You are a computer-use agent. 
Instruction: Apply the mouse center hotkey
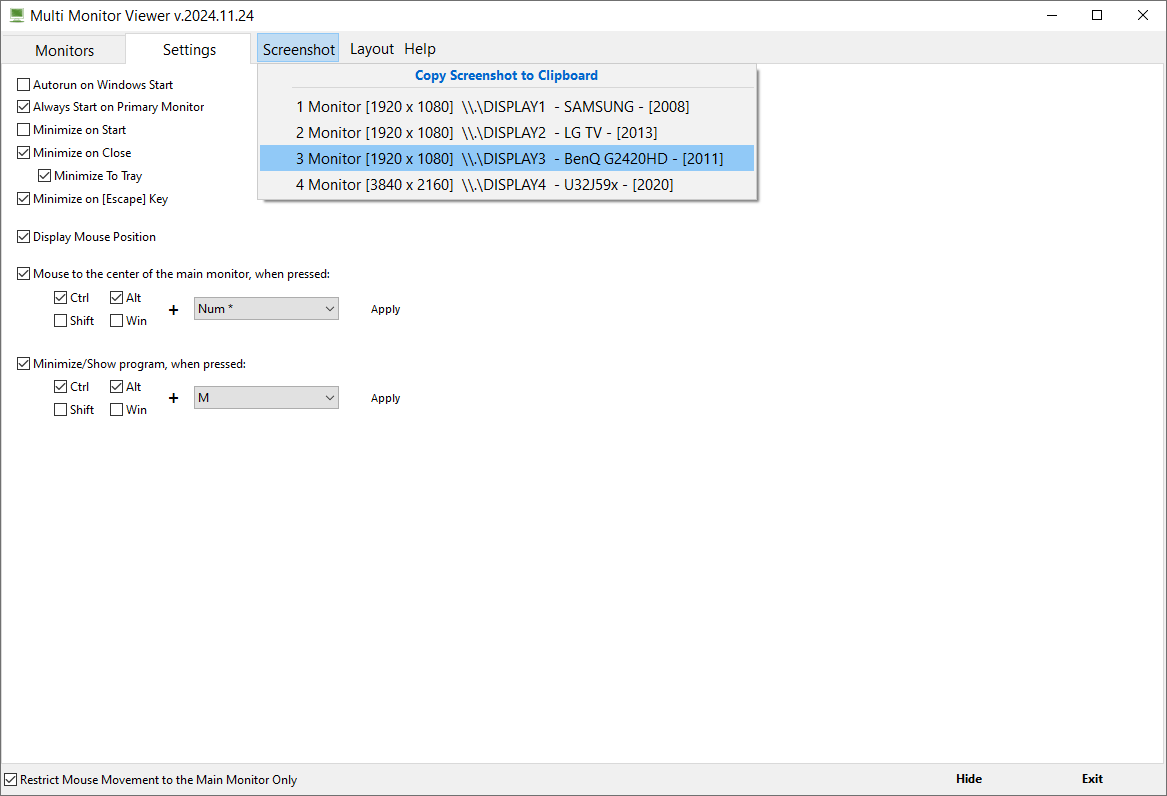tap(385, 310)
